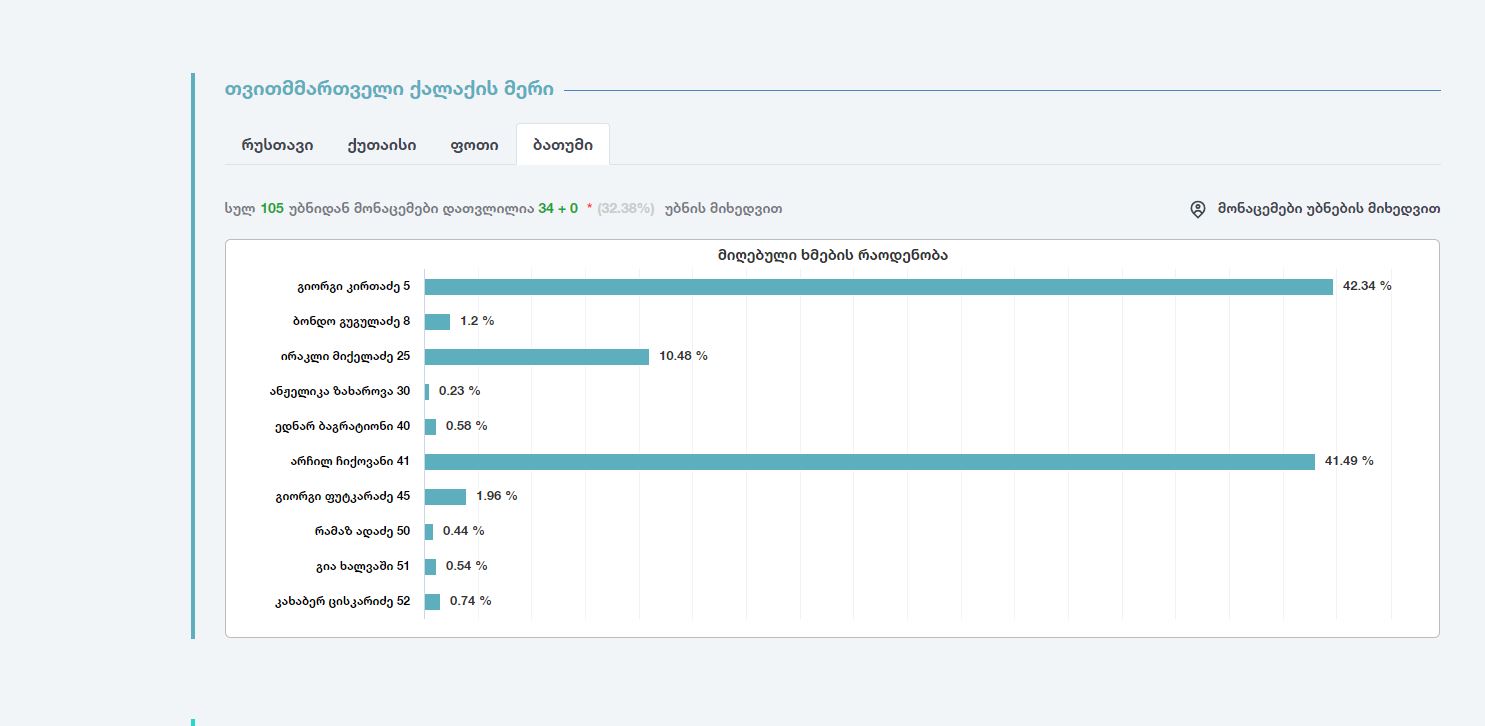Click the candidate label რამაზ ადაძე 50
The width and height of the screenshot is (1485, 726).
(362, 531)
